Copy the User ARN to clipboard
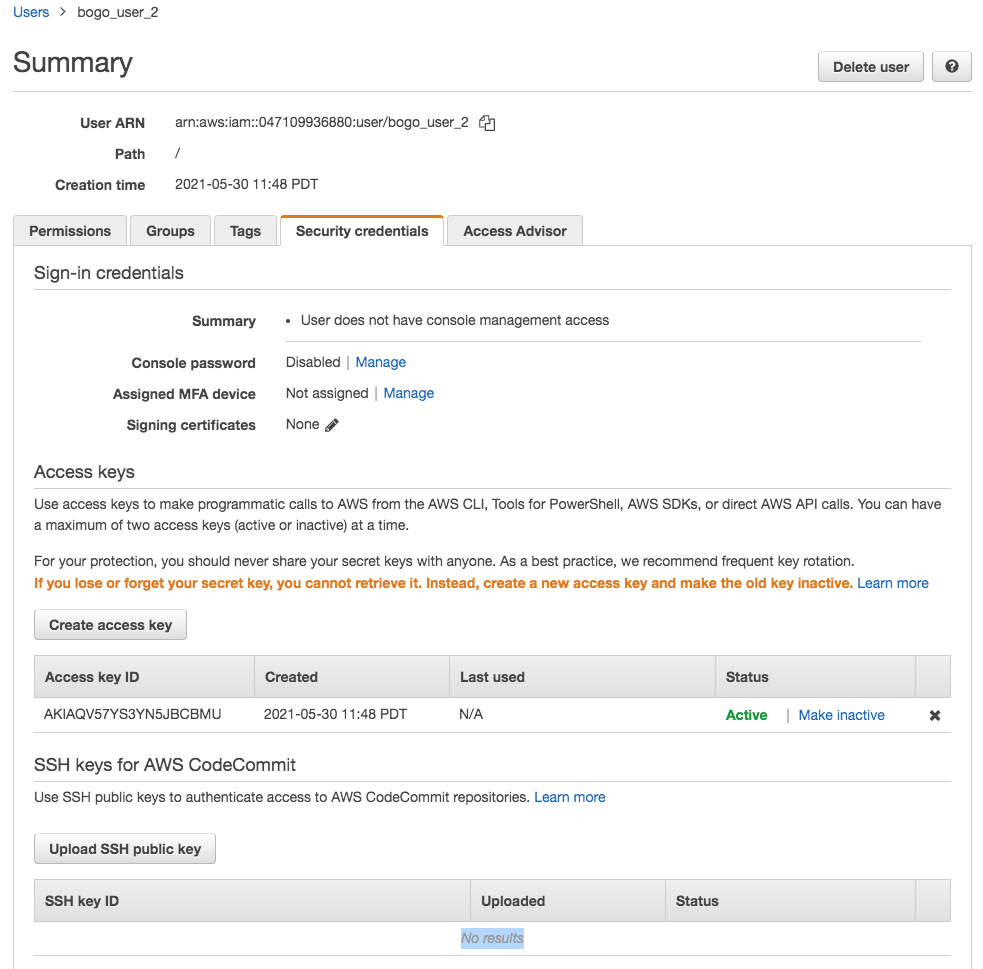This screenshot has height=969, width=983. [x=486, y=123]
